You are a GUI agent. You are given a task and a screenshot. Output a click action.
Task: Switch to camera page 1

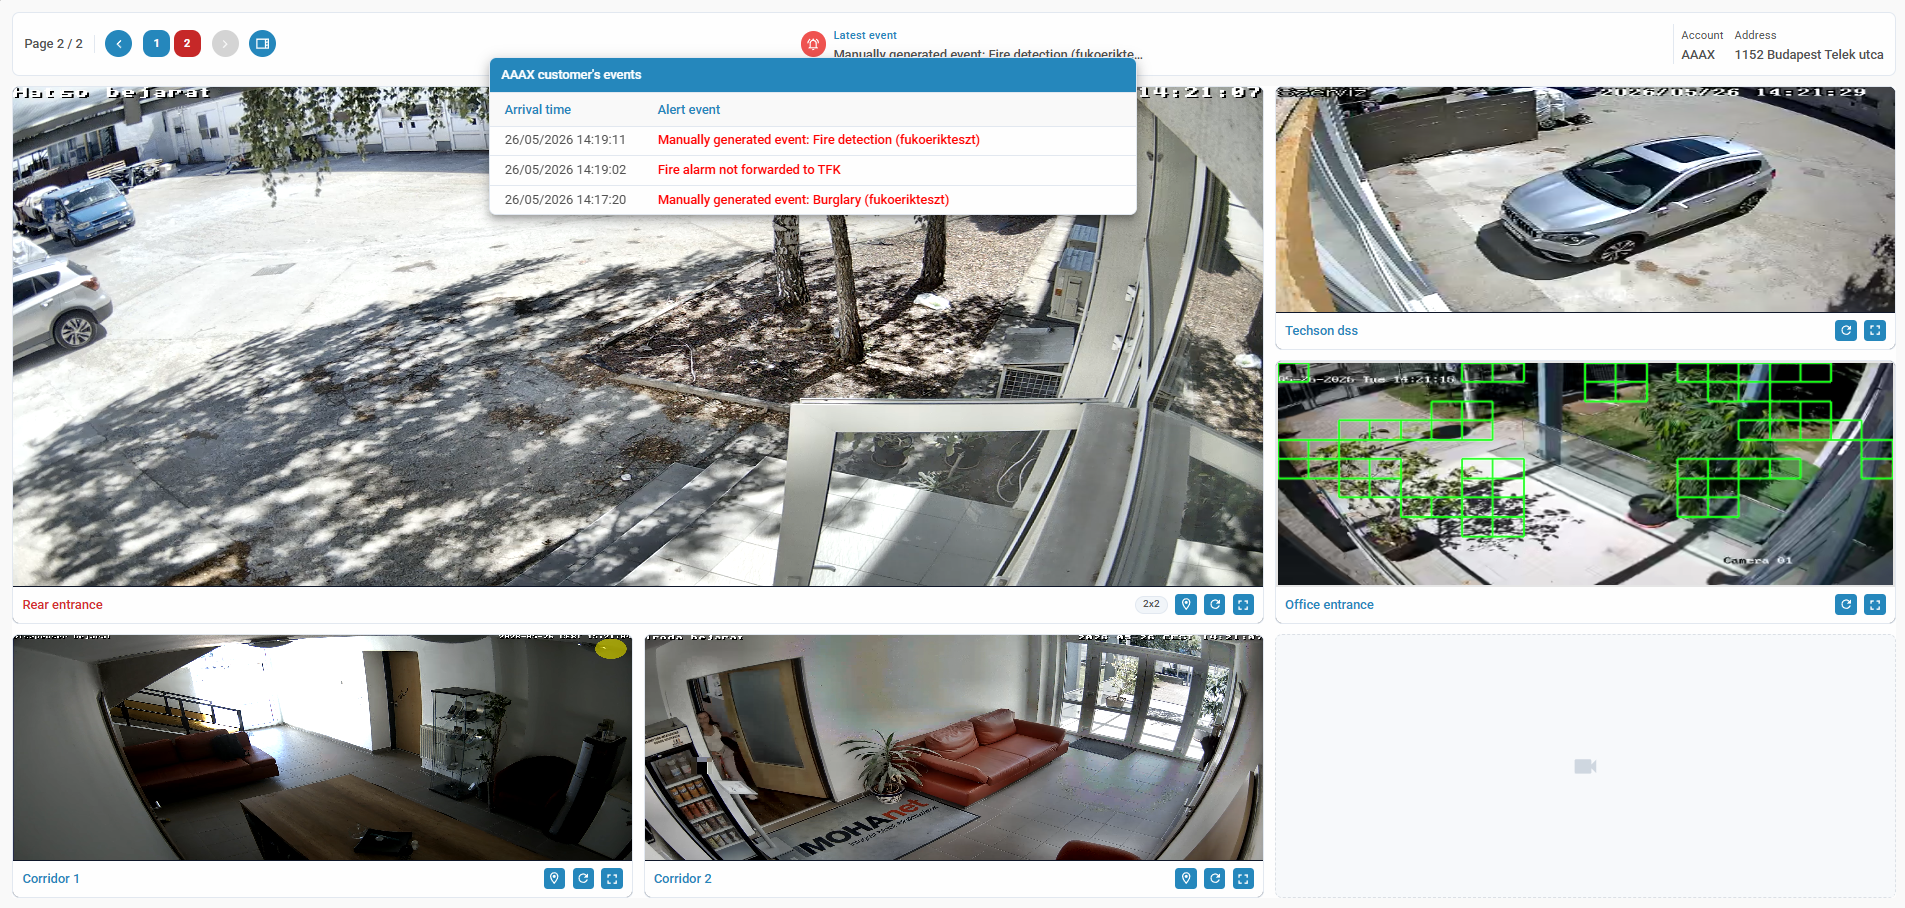point(156,43)
